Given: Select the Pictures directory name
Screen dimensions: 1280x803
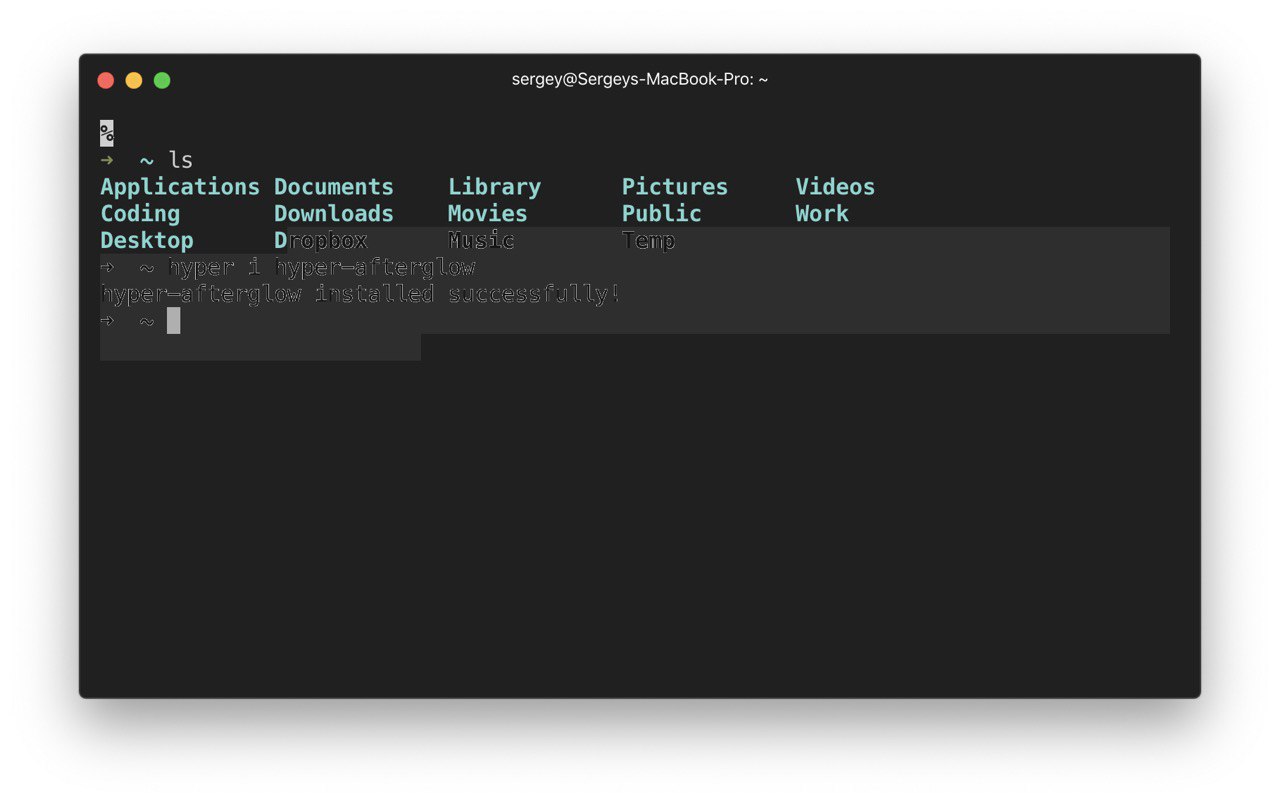Looking at the screenshot, I should 675,187.
